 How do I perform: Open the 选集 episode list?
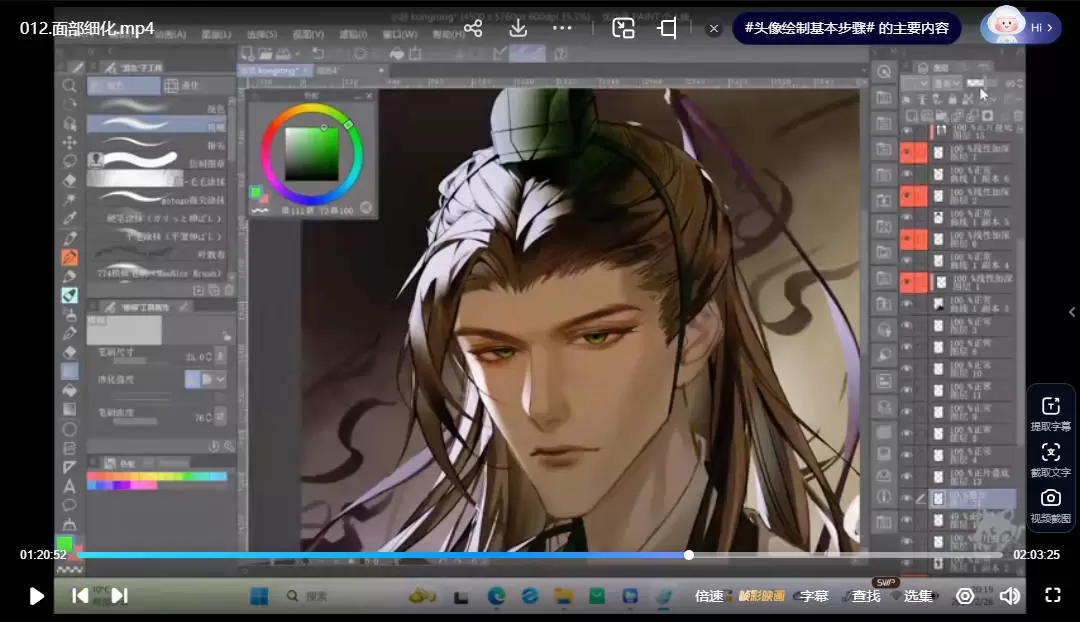pos(918,596)
